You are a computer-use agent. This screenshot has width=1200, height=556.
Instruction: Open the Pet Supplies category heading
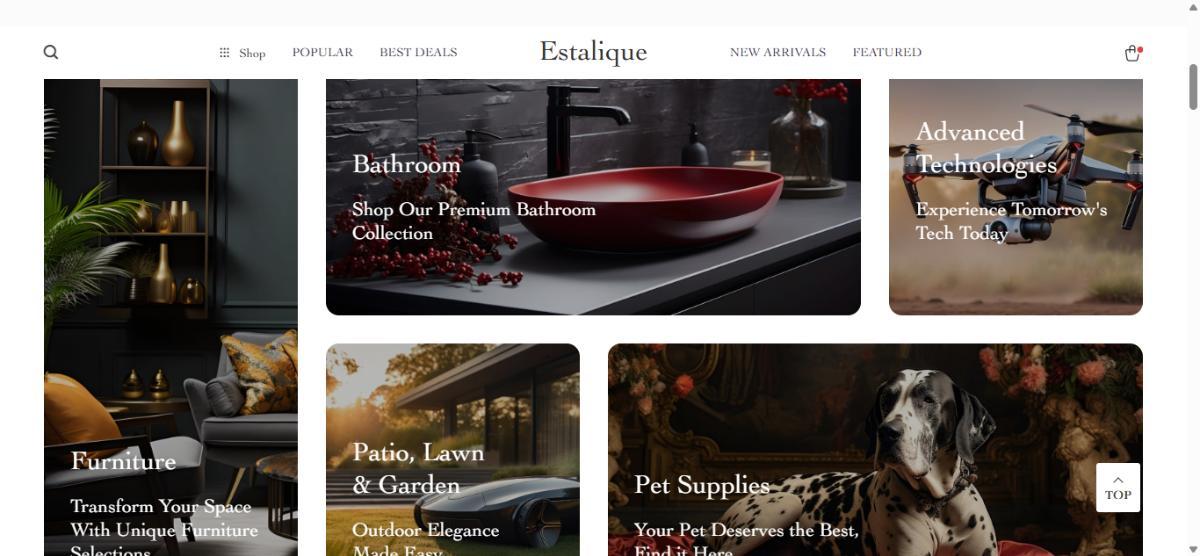point(702,485)
